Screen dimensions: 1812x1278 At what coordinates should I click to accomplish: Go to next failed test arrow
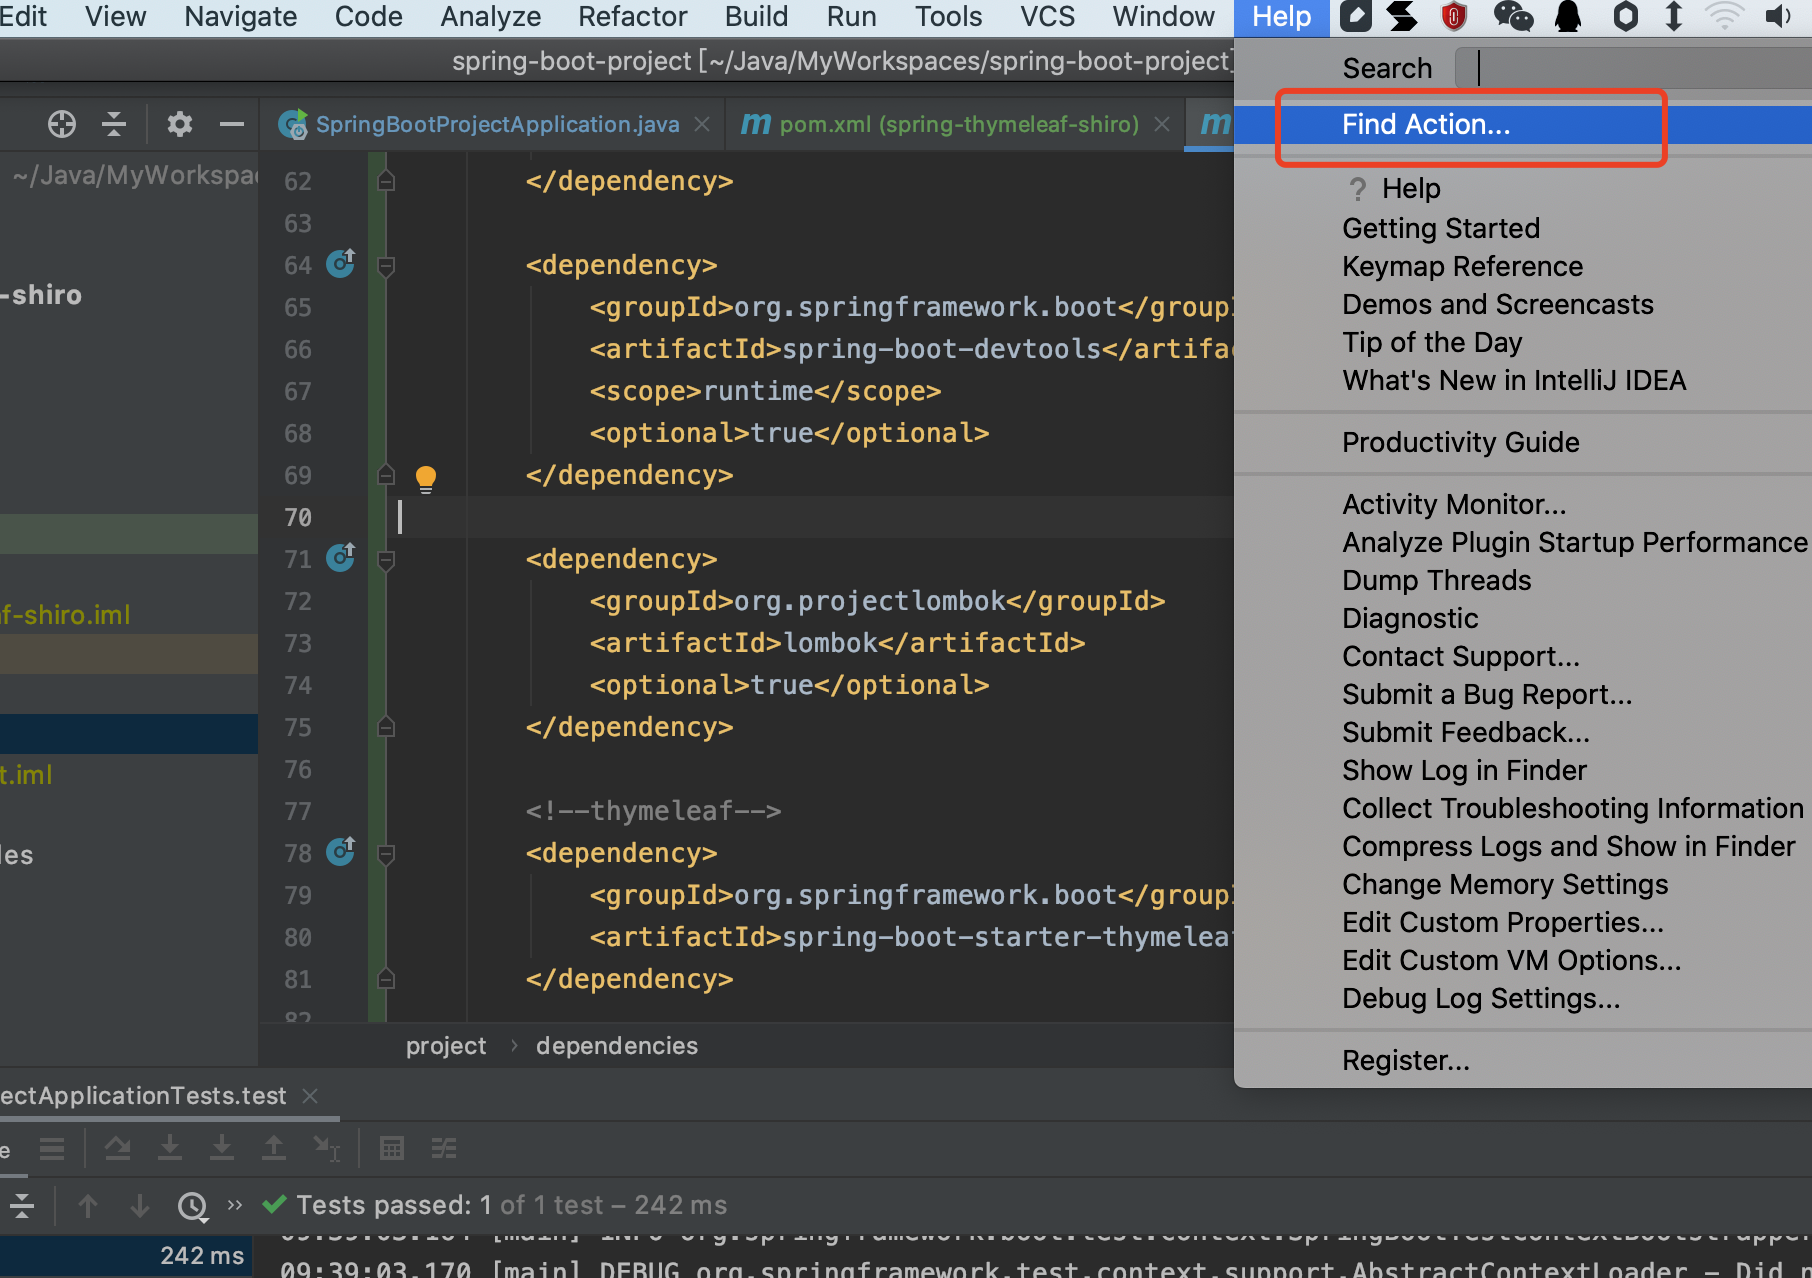[140, 1206]
